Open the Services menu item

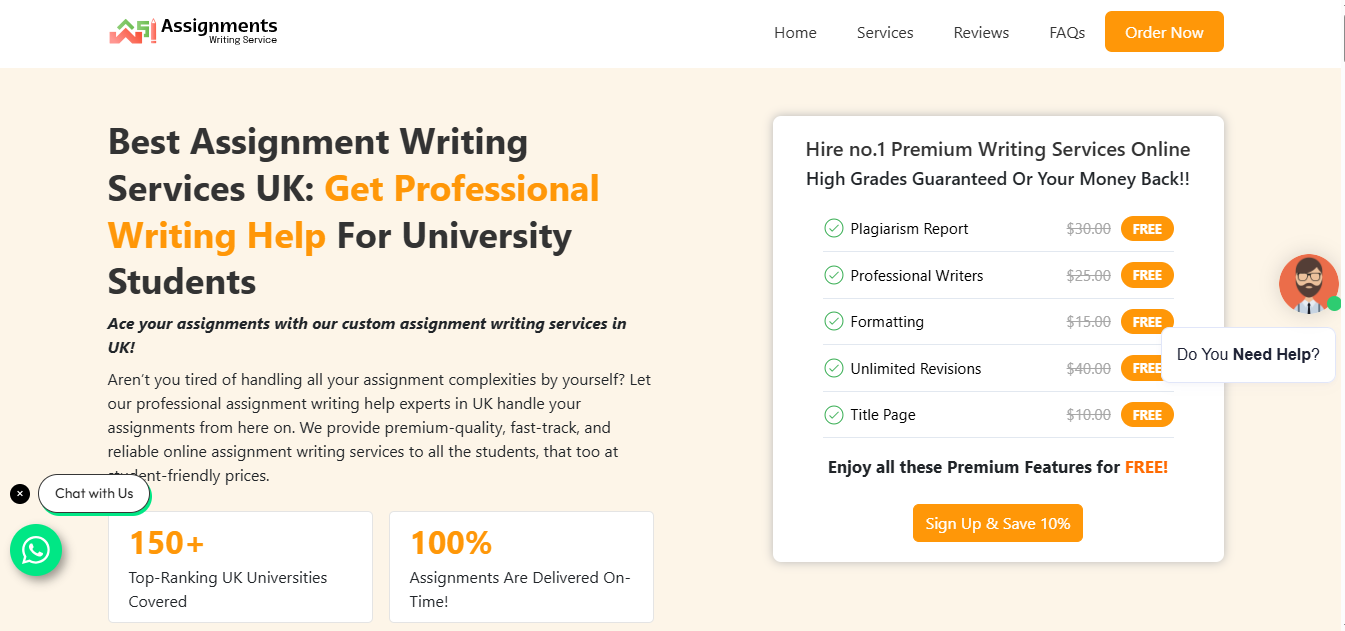click(x=885, y=33)
